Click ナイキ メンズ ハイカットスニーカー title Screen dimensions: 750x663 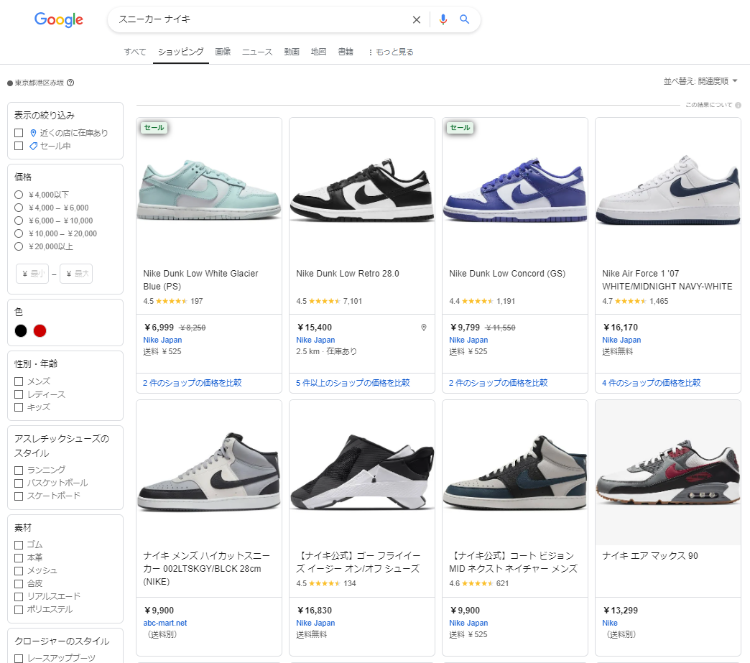(x=207, y=568)
